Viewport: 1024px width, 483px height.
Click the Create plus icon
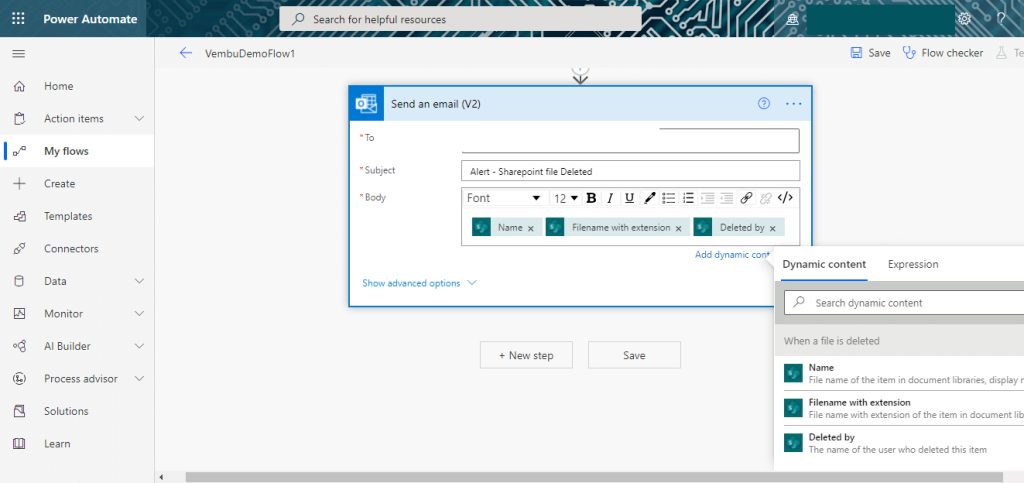click(x=20, y=184)
